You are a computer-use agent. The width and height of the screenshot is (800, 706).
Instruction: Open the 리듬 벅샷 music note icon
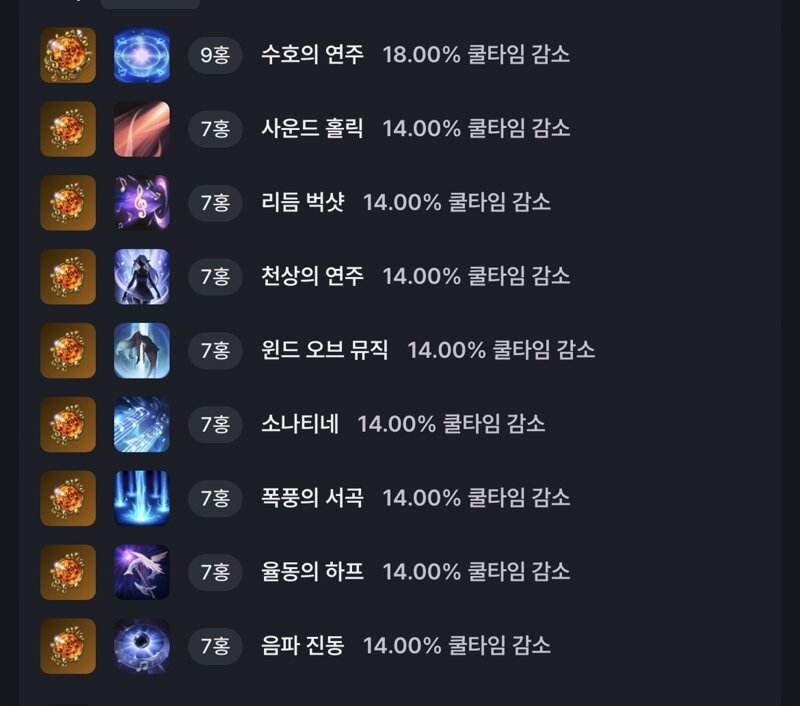142,203
